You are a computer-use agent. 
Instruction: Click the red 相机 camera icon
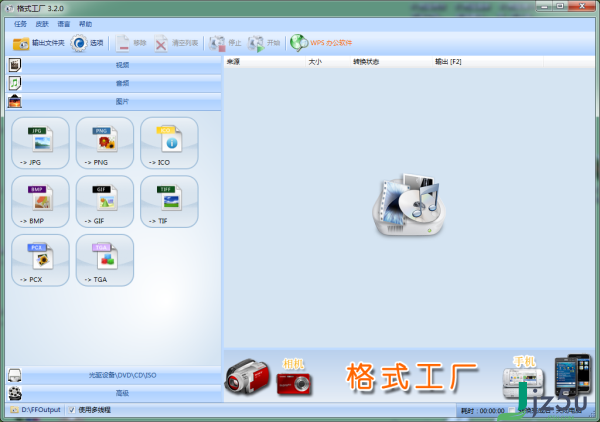[294, 383]
